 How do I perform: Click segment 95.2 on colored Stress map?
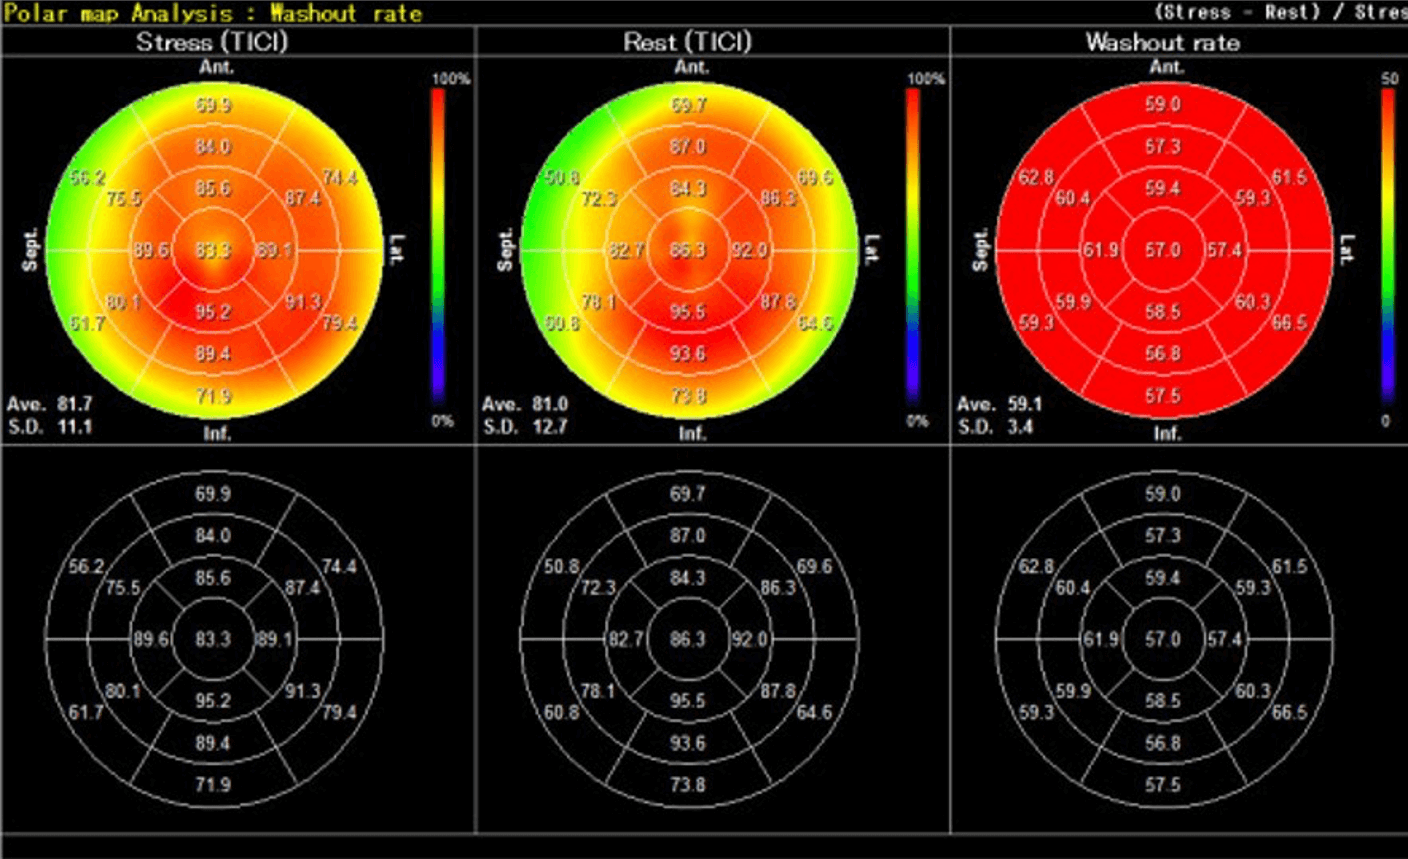point(213,312)
